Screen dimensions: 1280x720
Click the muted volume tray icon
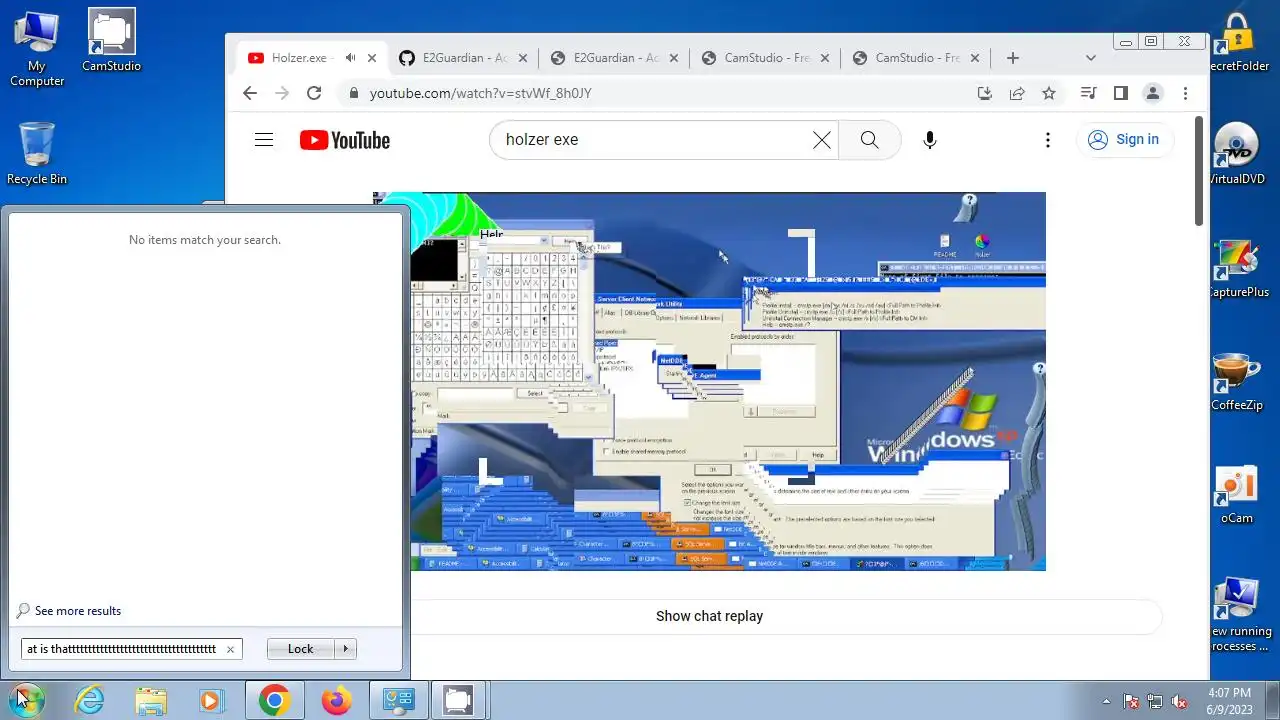(1179, 701)
